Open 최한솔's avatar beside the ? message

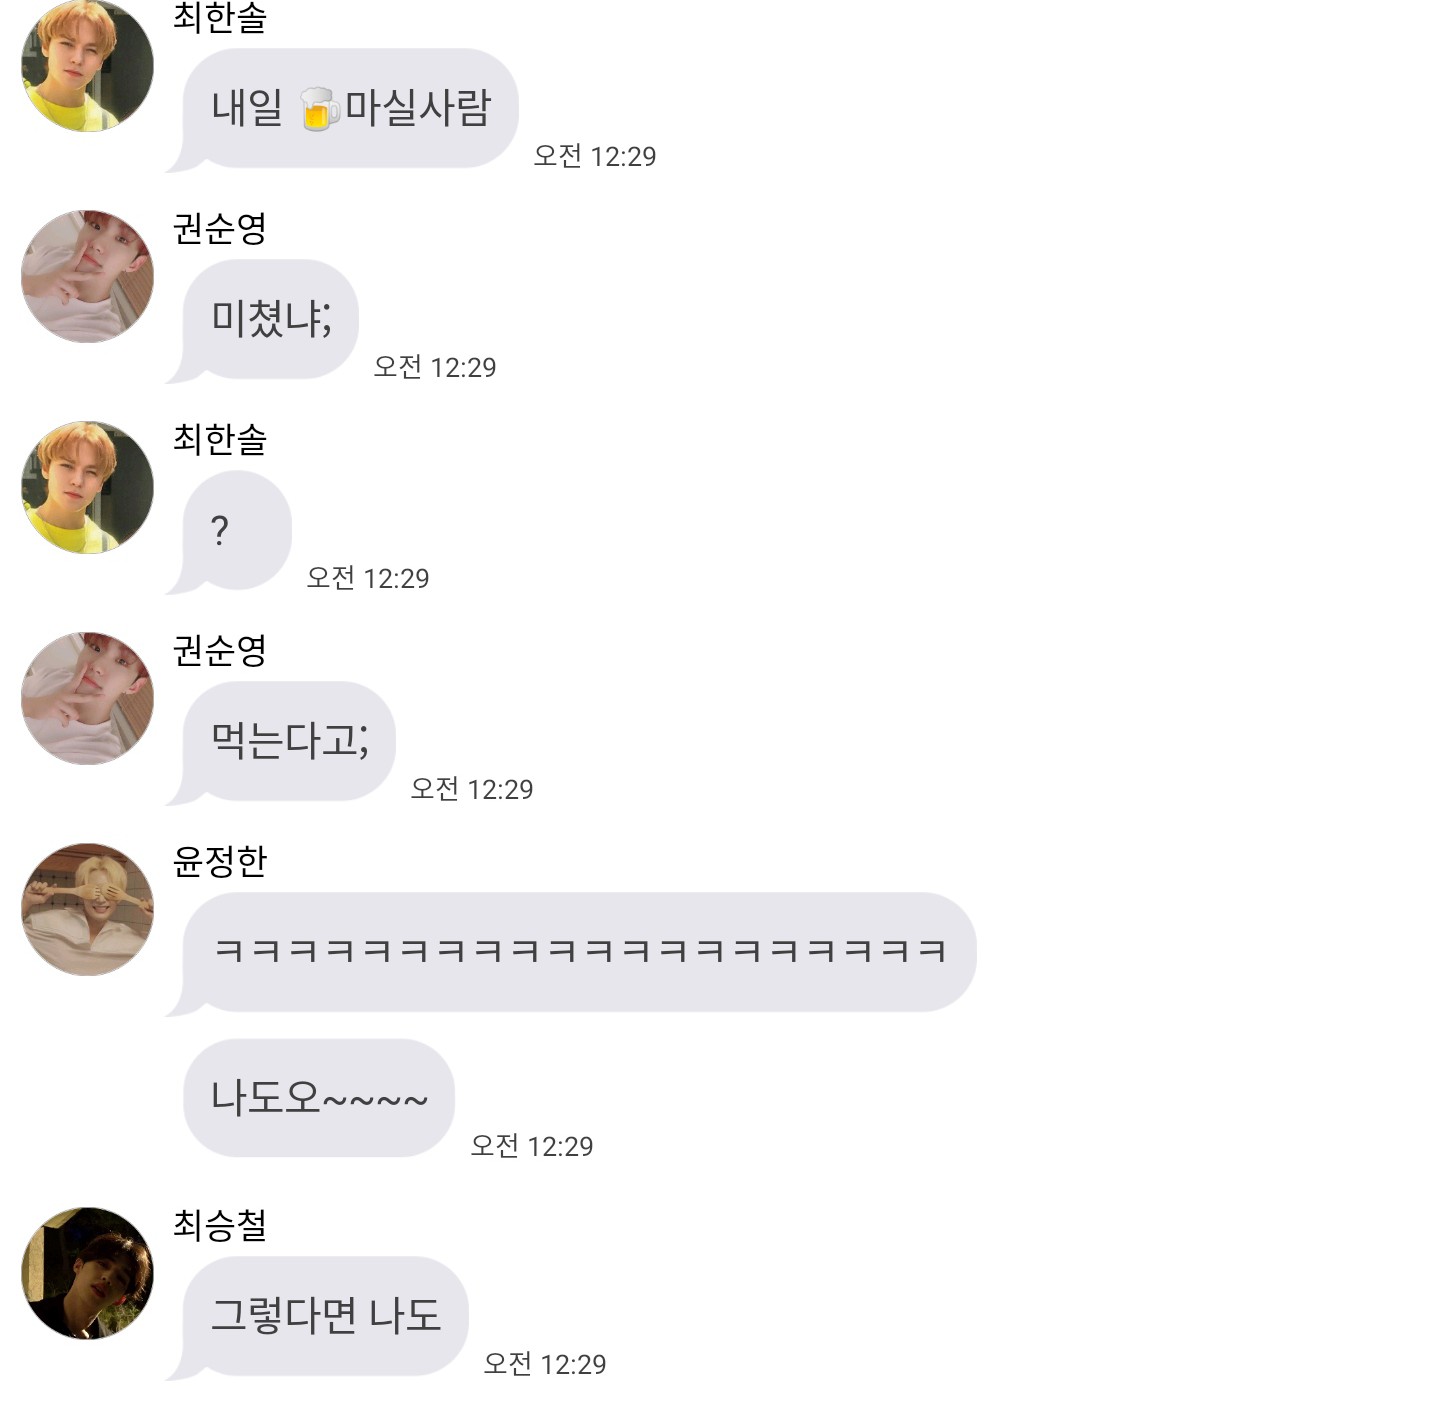pyautogui.click(x=88, y=487)
